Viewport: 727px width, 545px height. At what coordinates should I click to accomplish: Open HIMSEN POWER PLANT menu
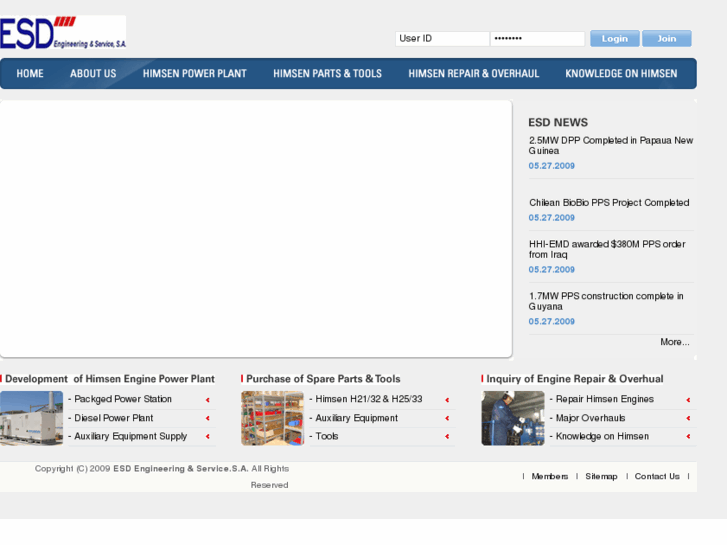(195, 74)
